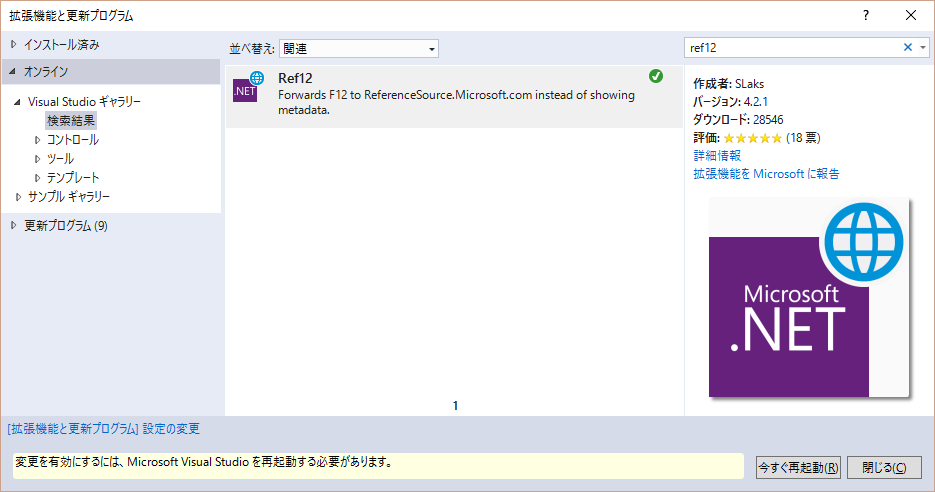This screenshot has height=492, width=935.
Task: Select the Ref12 result title
Action: tap(295, 78)
